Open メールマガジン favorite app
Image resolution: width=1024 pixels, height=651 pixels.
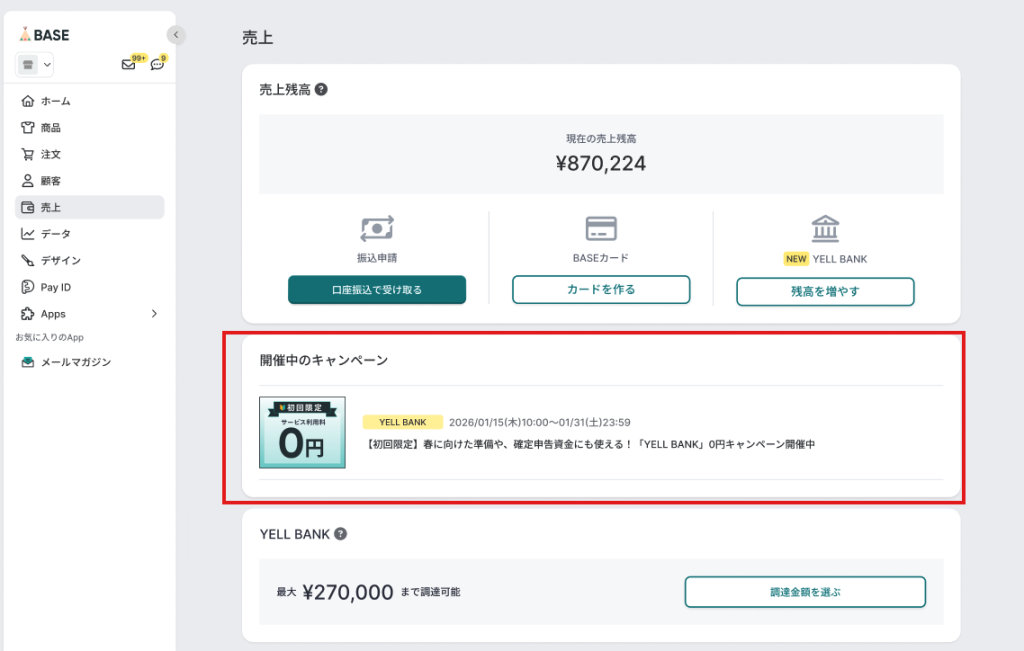click(75, 362)
